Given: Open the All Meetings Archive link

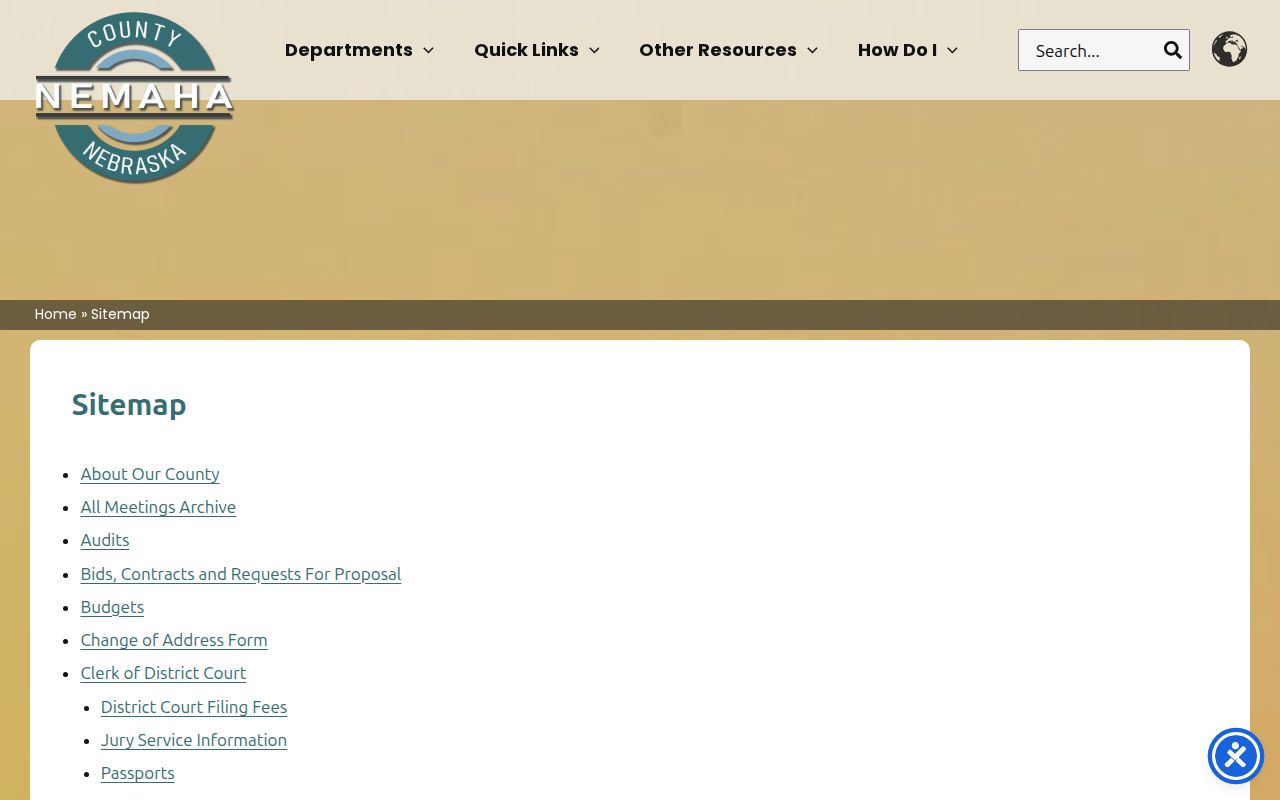Looking at the screenshot, I should (158, 507).
